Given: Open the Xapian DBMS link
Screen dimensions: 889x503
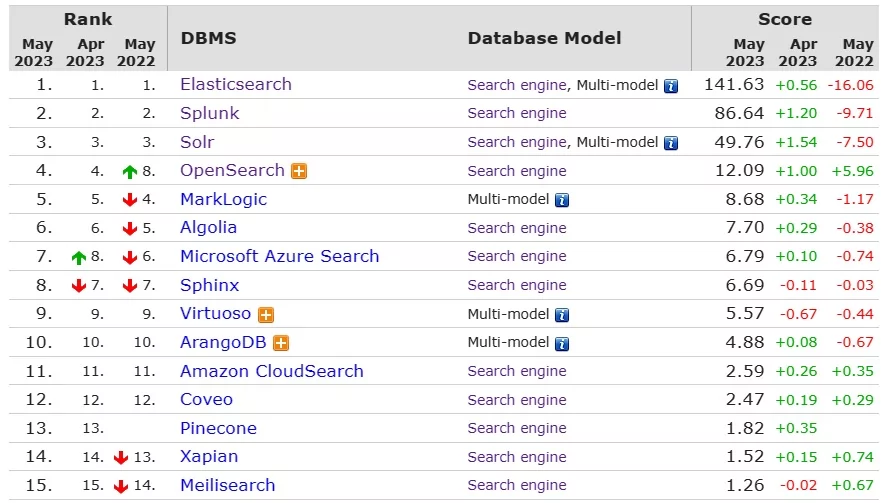Looking at the screenshot, I should coord(209,457).
